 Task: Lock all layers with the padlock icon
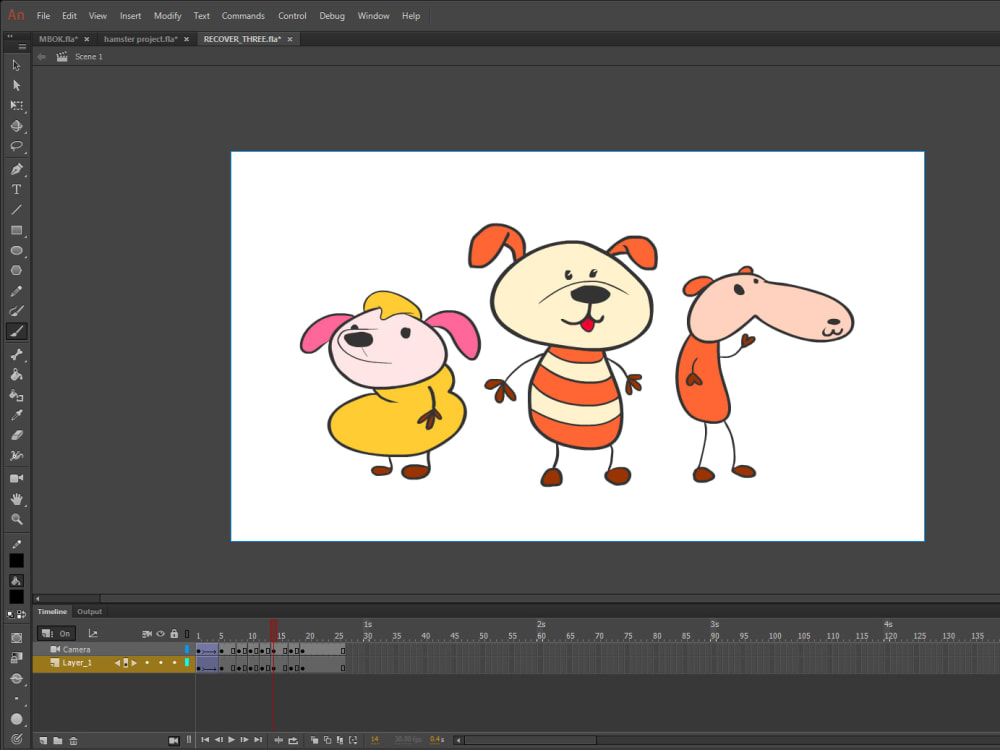point(175,634)
